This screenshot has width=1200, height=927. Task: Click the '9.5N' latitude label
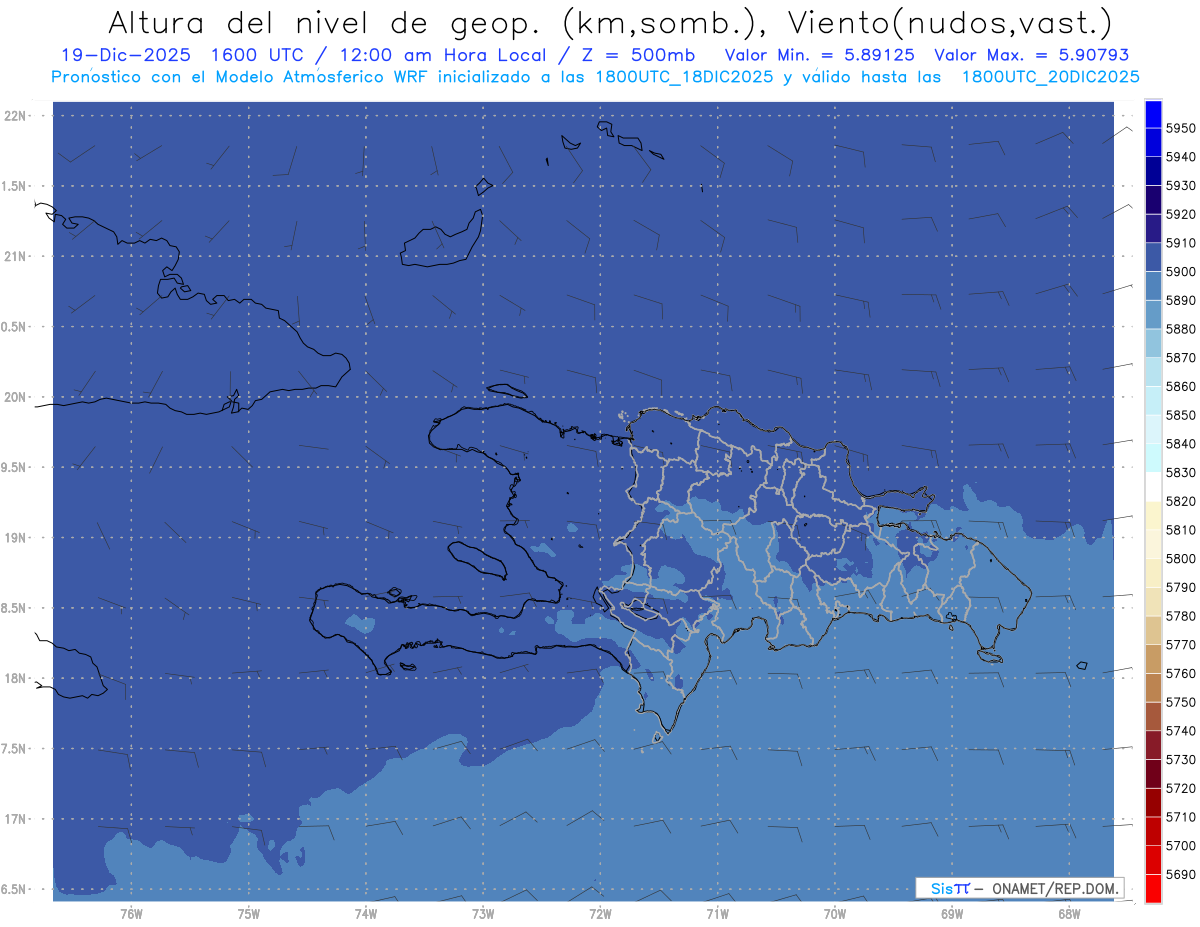point(15,467)
